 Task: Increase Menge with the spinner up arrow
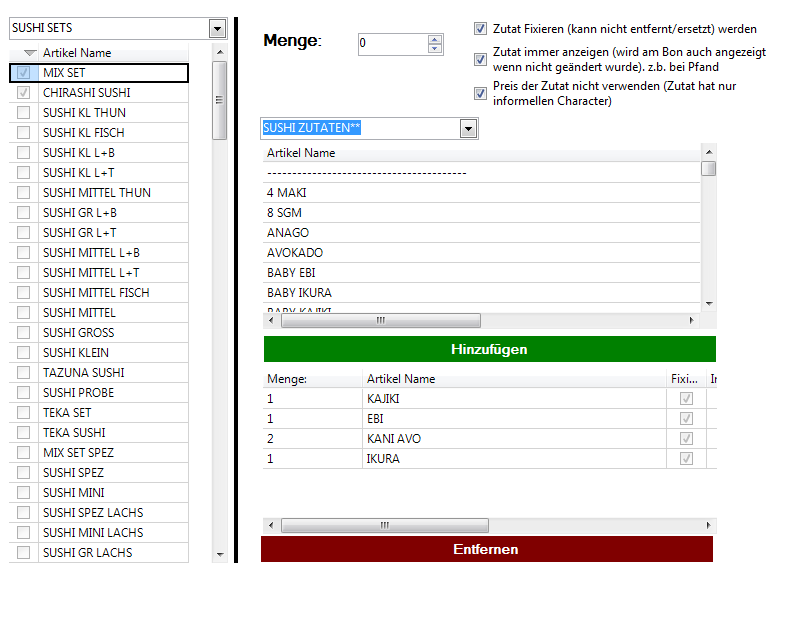coord(434,39)
